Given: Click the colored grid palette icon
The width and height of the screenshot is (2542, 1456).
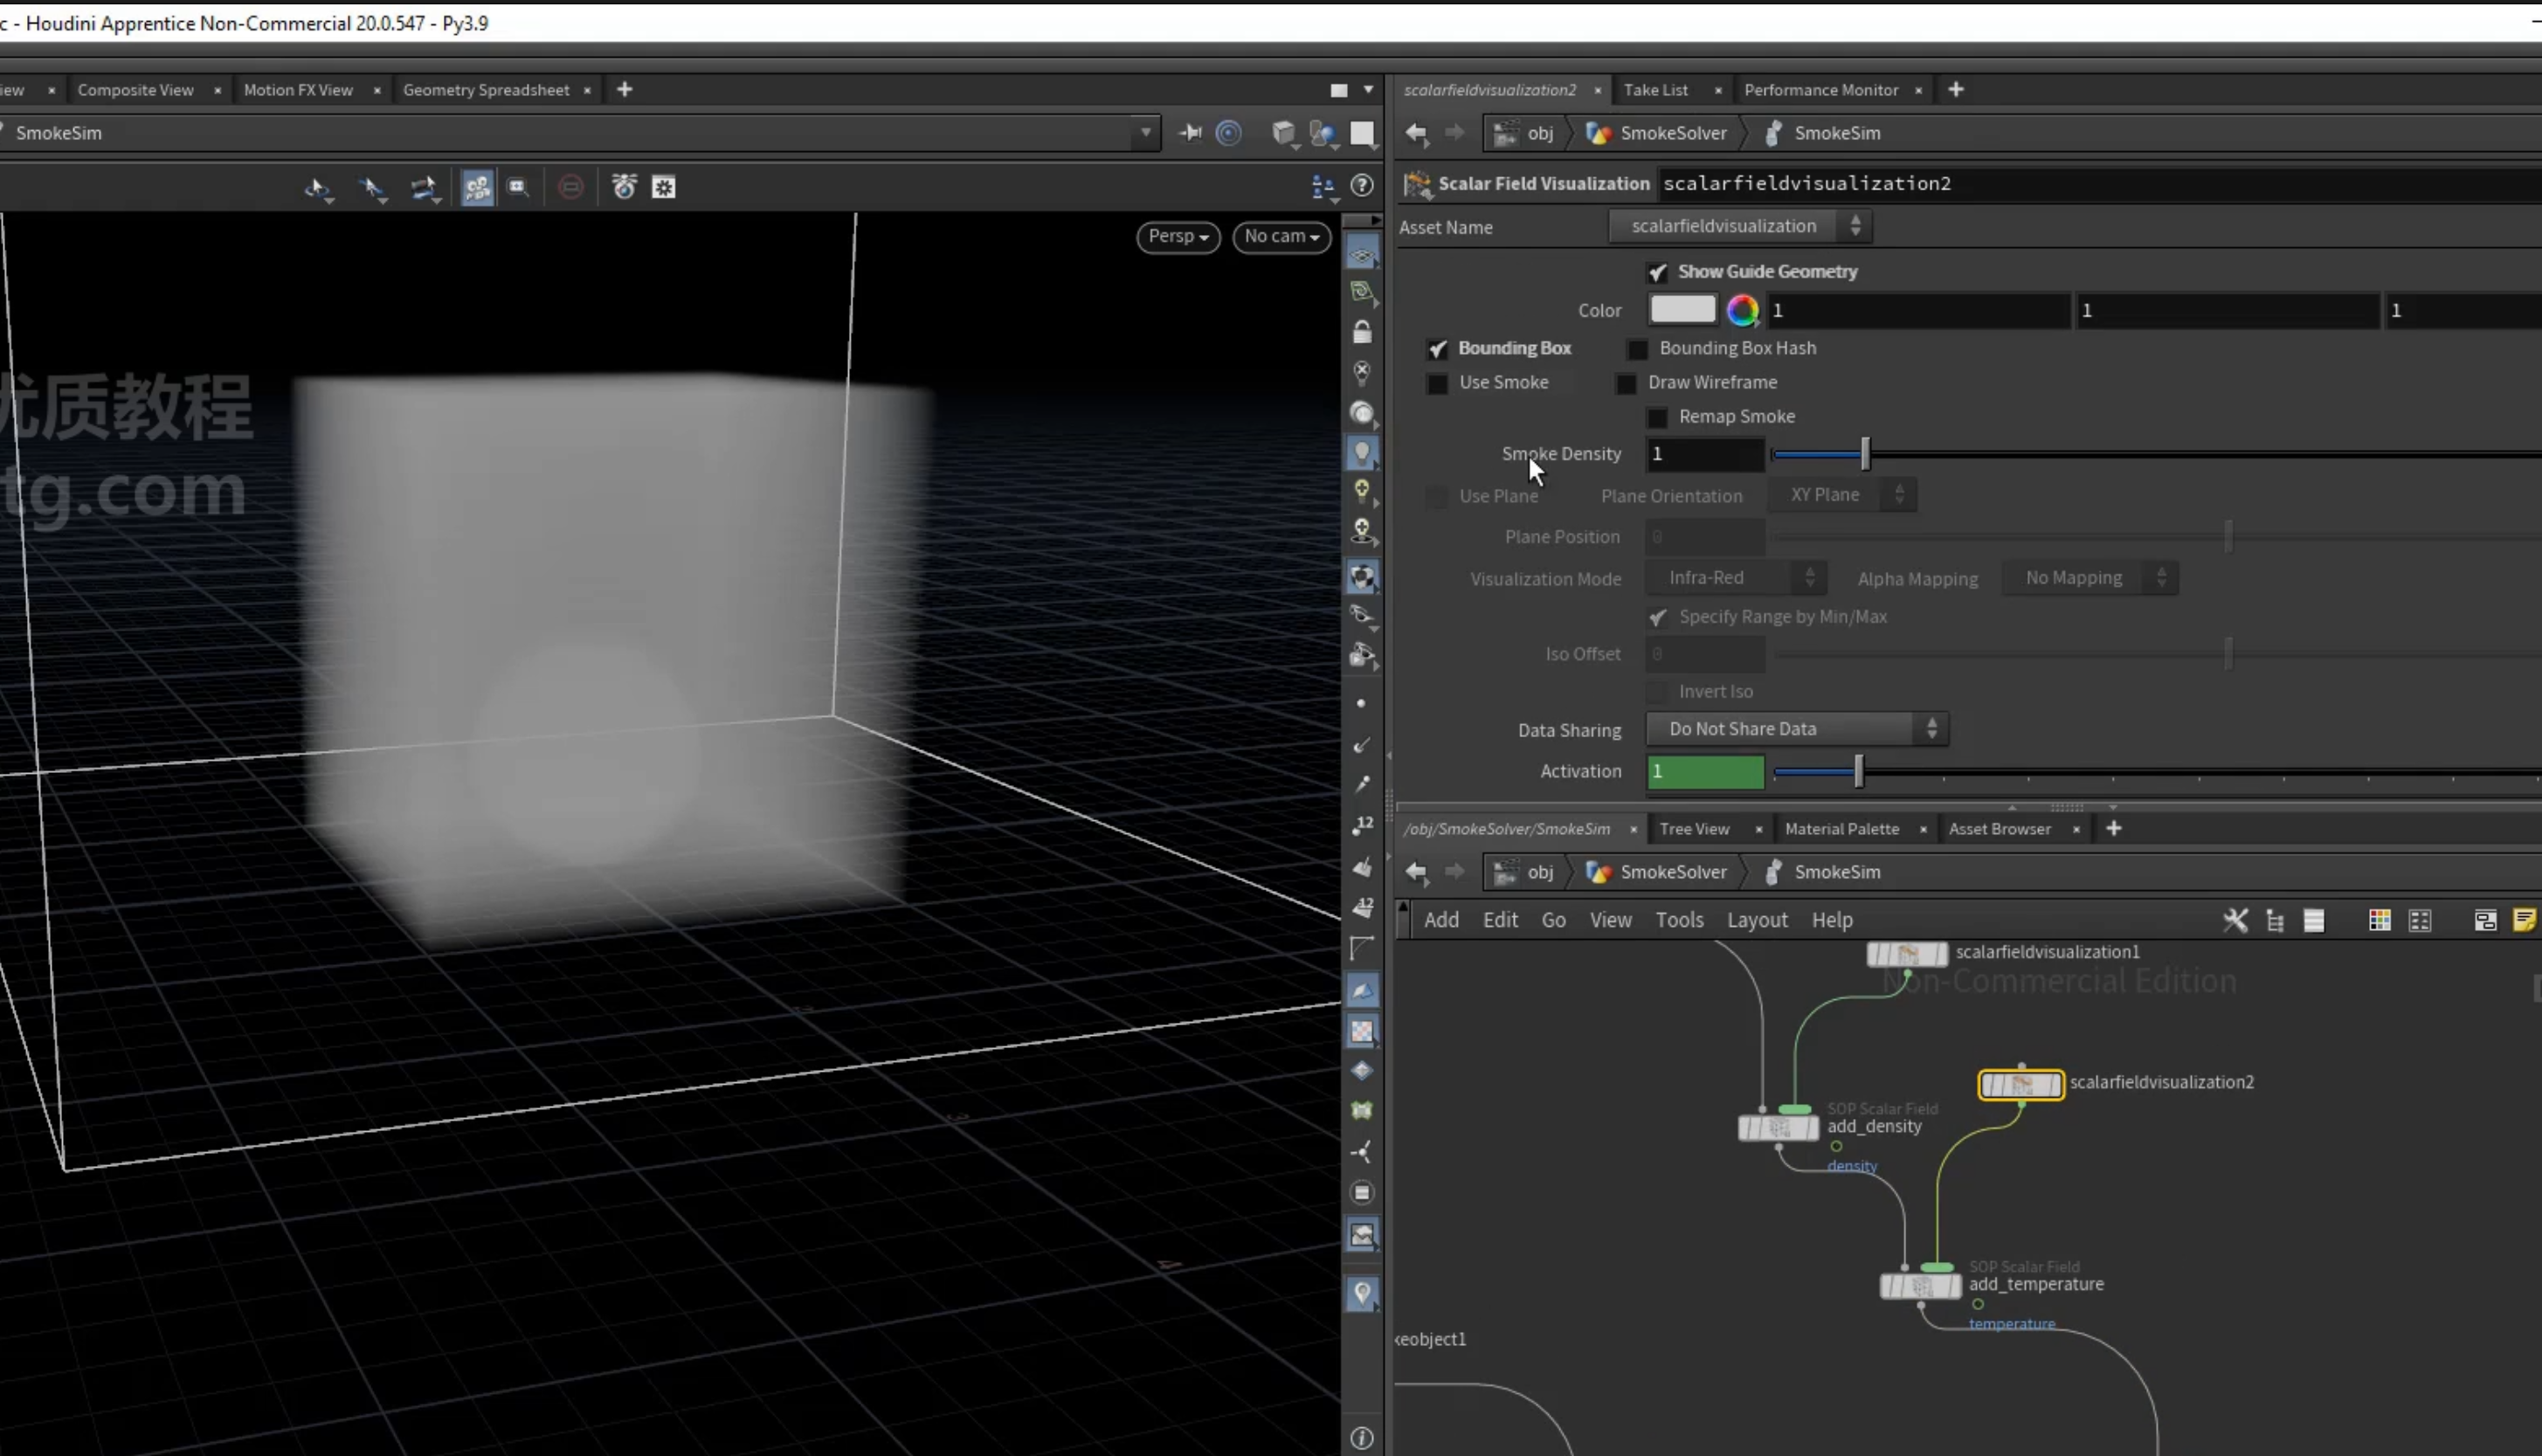Looking at the screenshot, I should pos(2380,920).
